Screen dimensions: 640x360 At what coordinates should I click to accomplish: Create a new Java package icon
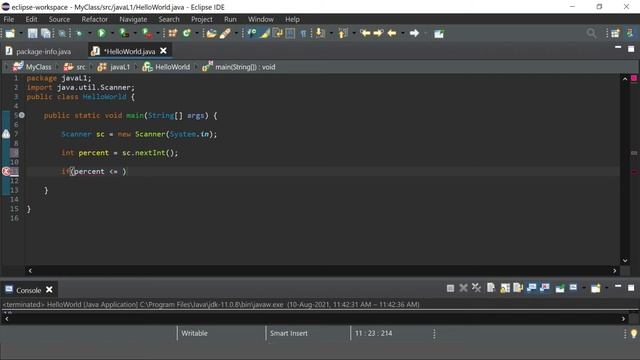pyautogui.click(x=173, y=33)
